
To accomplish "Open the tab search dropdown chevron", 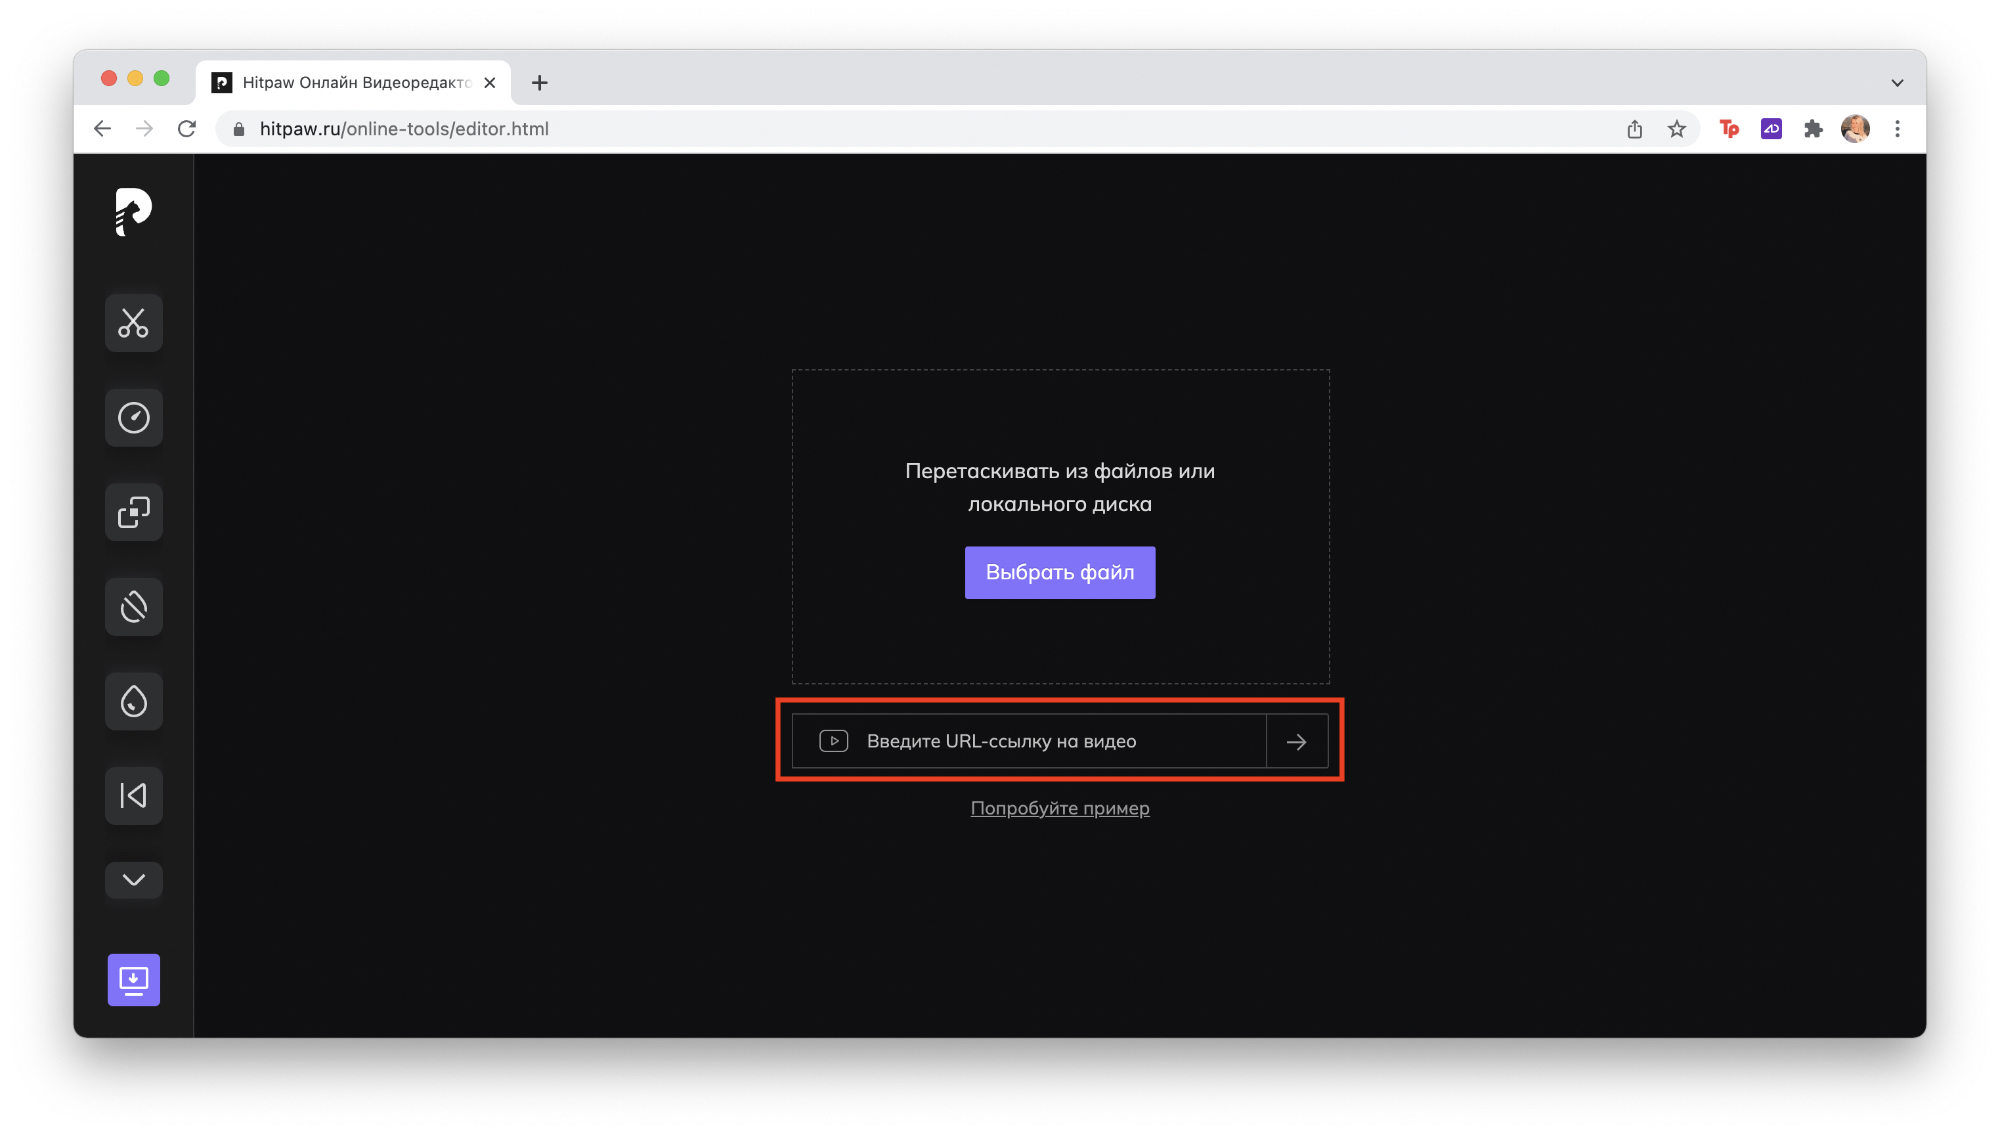I will pos(1897,83).
